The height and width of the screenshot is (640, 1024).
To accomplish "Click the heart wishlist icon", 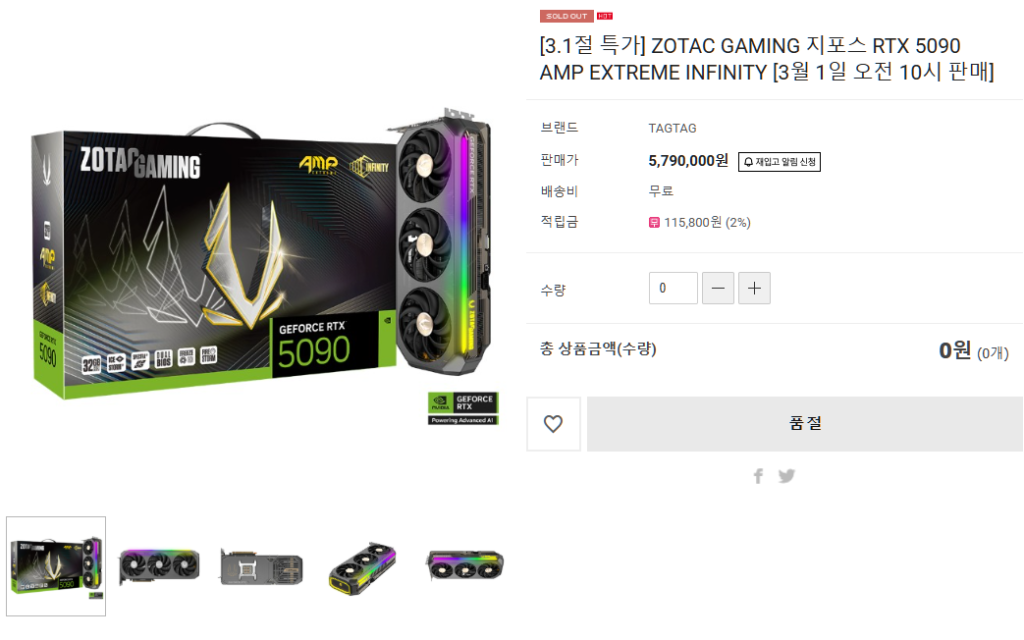I will (x=553, y=424).
